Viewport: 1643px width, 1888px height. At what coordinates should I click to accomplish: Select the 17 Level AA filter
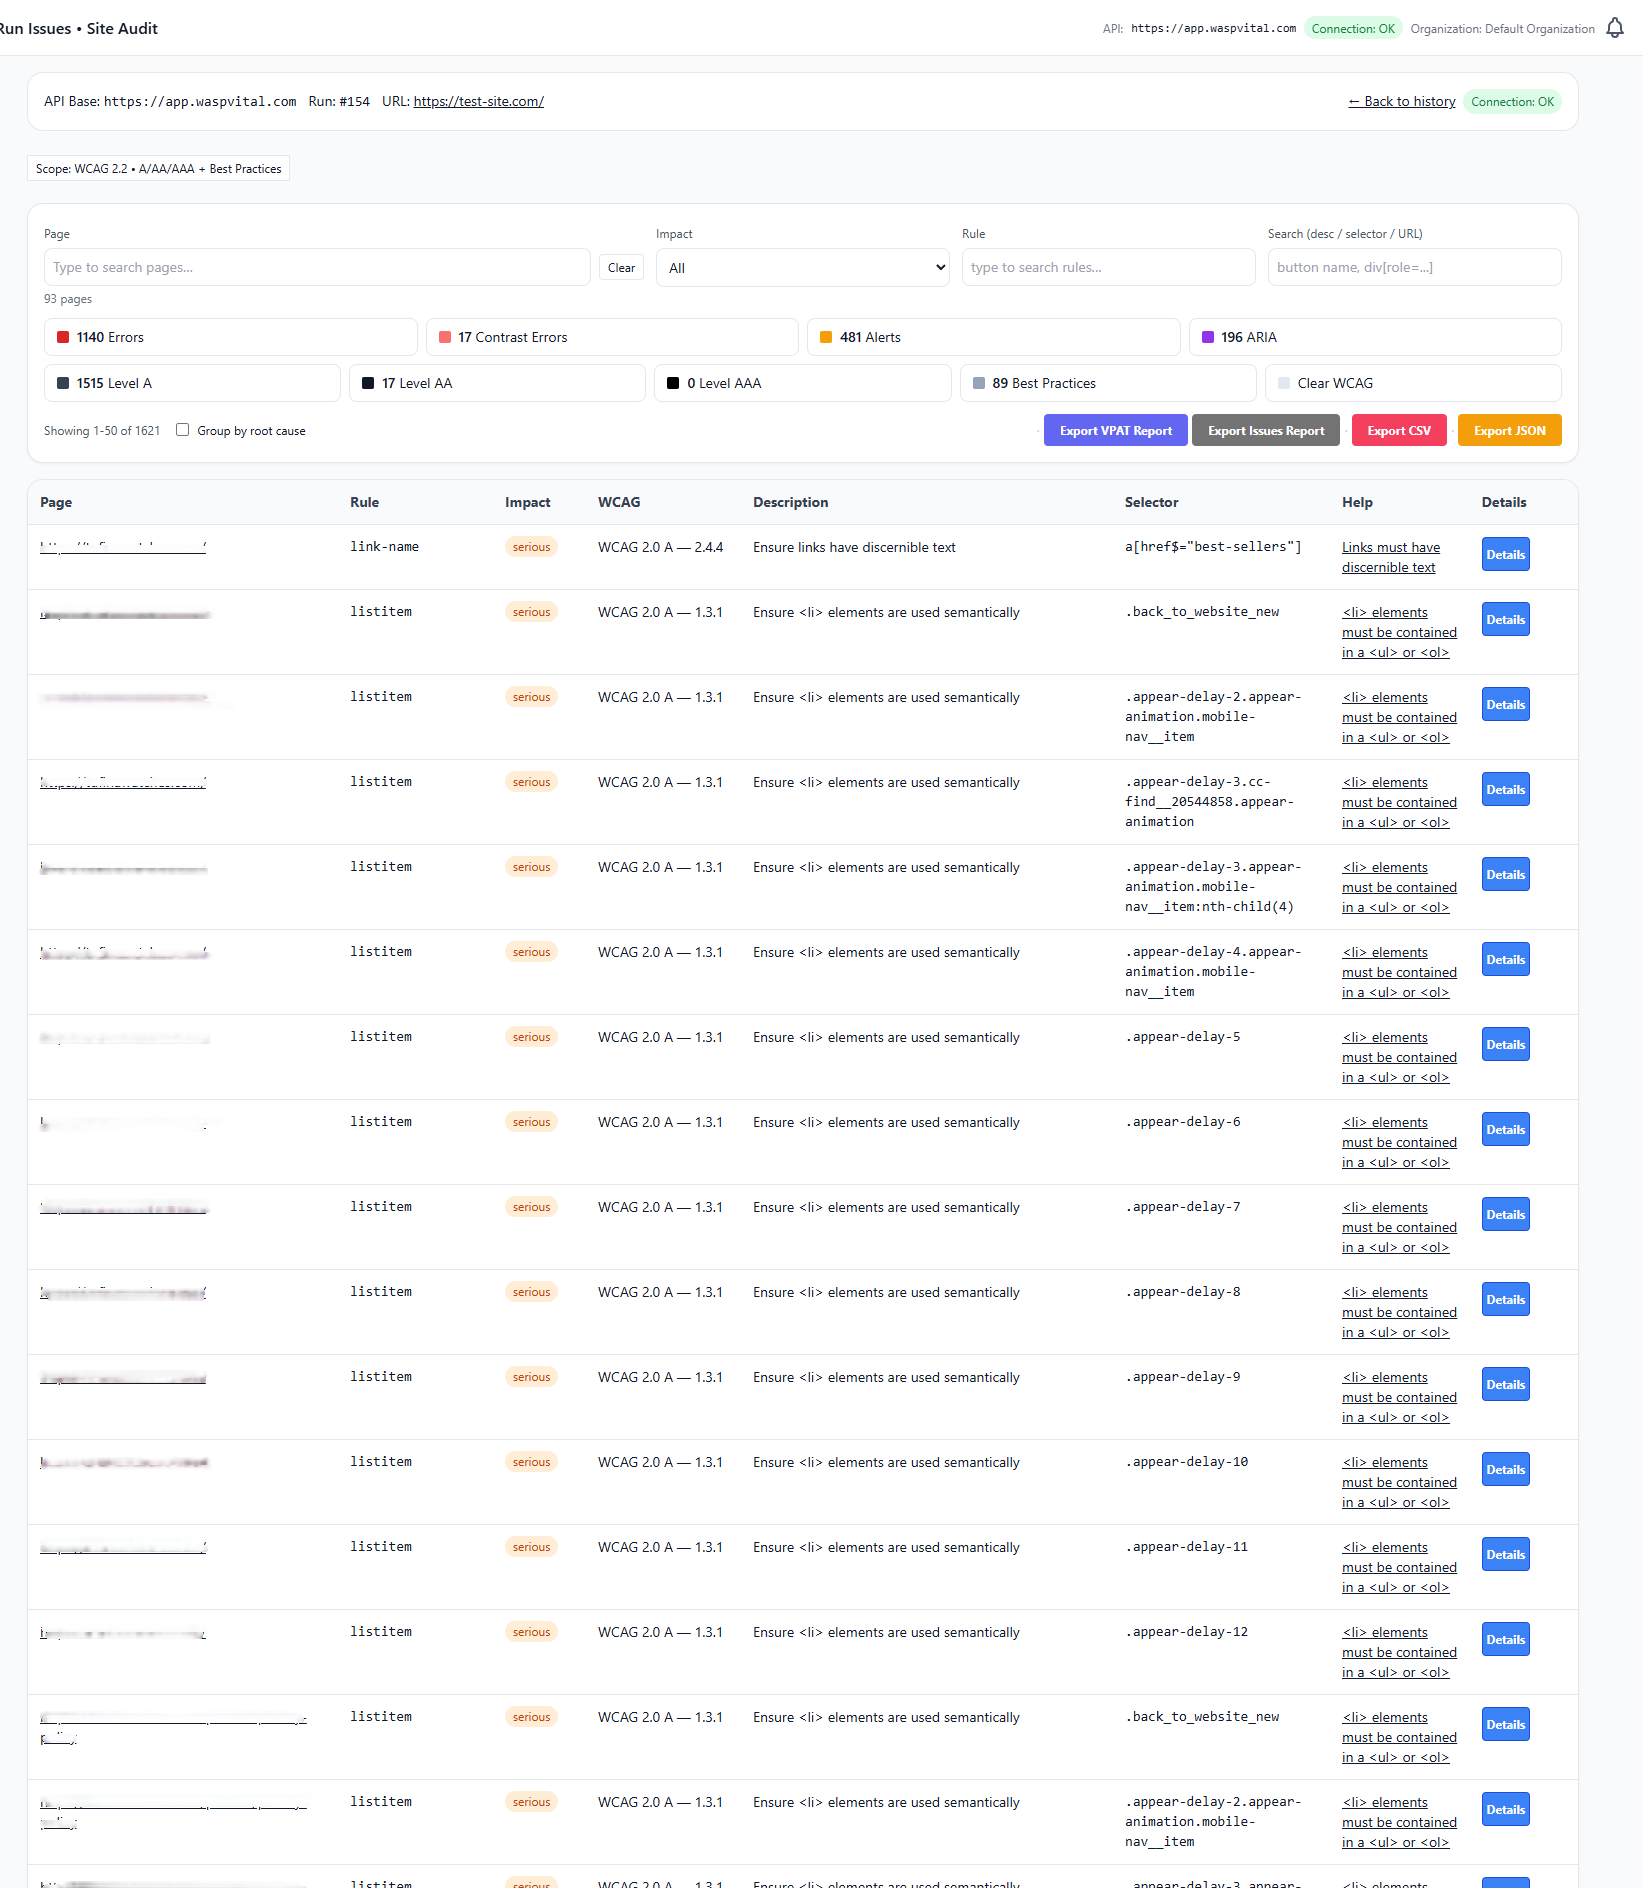click(496, 383)
